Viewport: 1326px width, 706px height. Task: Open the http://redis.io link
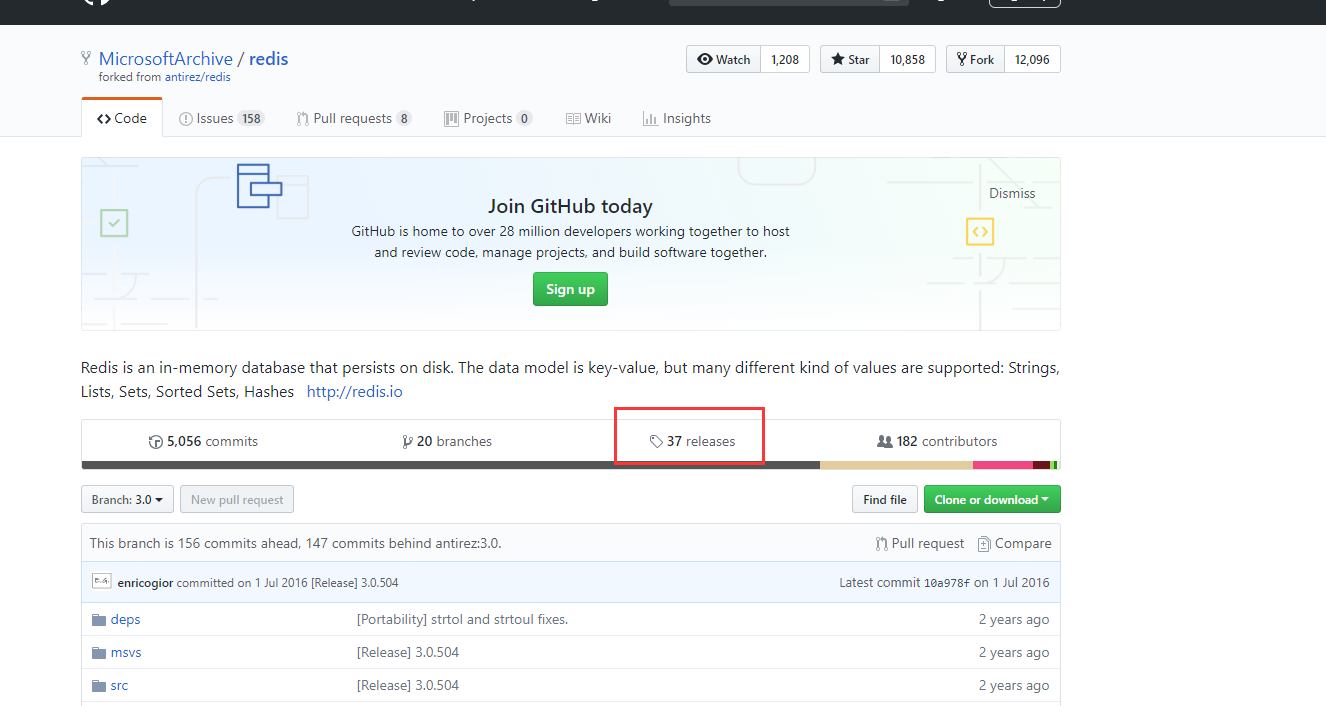coord(354,391)
